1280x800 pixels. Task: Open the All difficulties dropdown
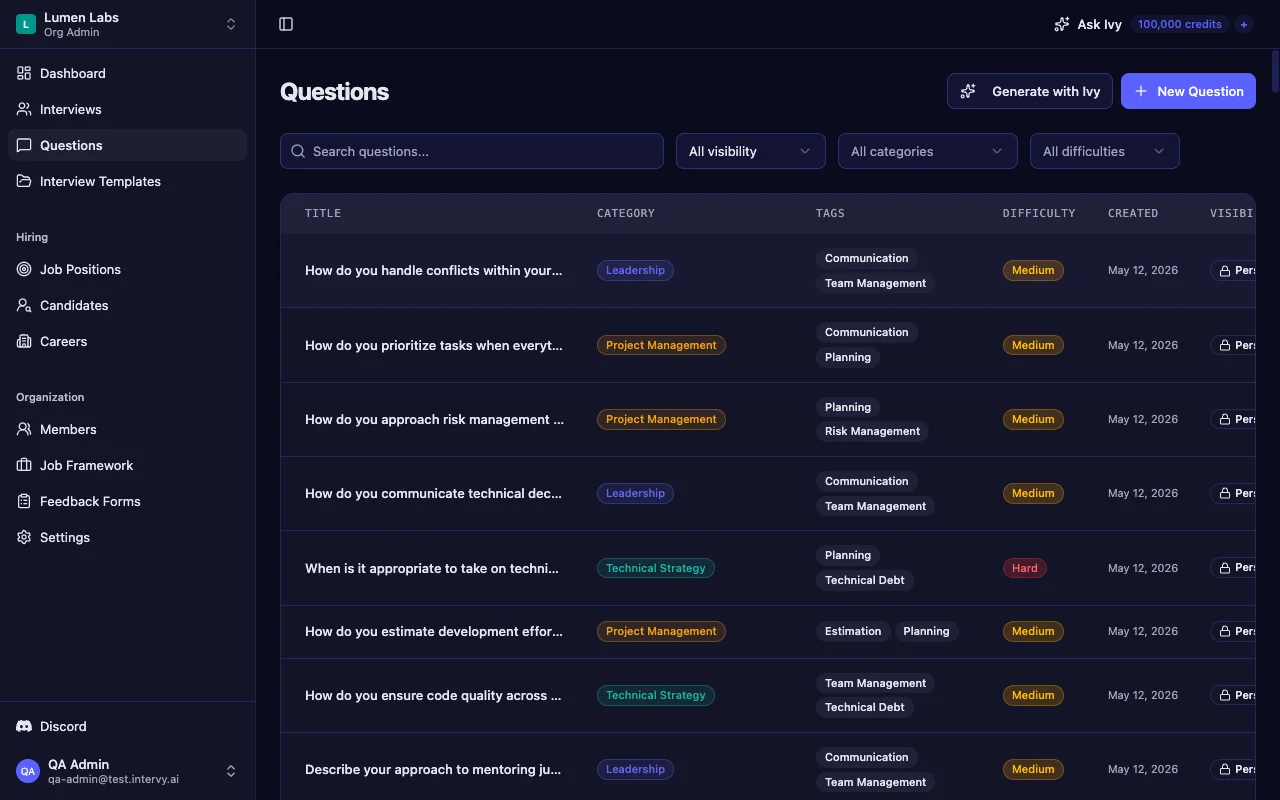coord(1105,151)
